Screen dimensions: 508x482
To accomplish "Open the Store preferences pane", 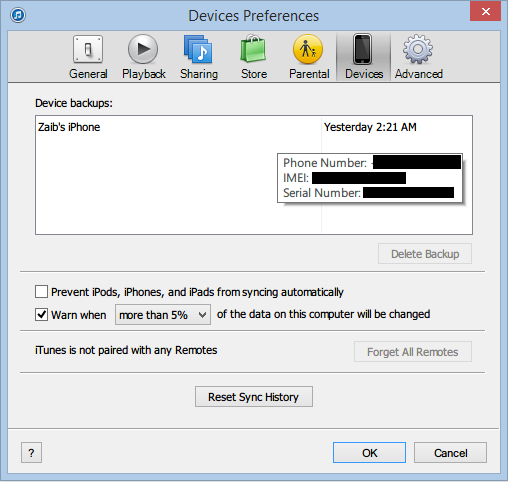I will point(254,57).
